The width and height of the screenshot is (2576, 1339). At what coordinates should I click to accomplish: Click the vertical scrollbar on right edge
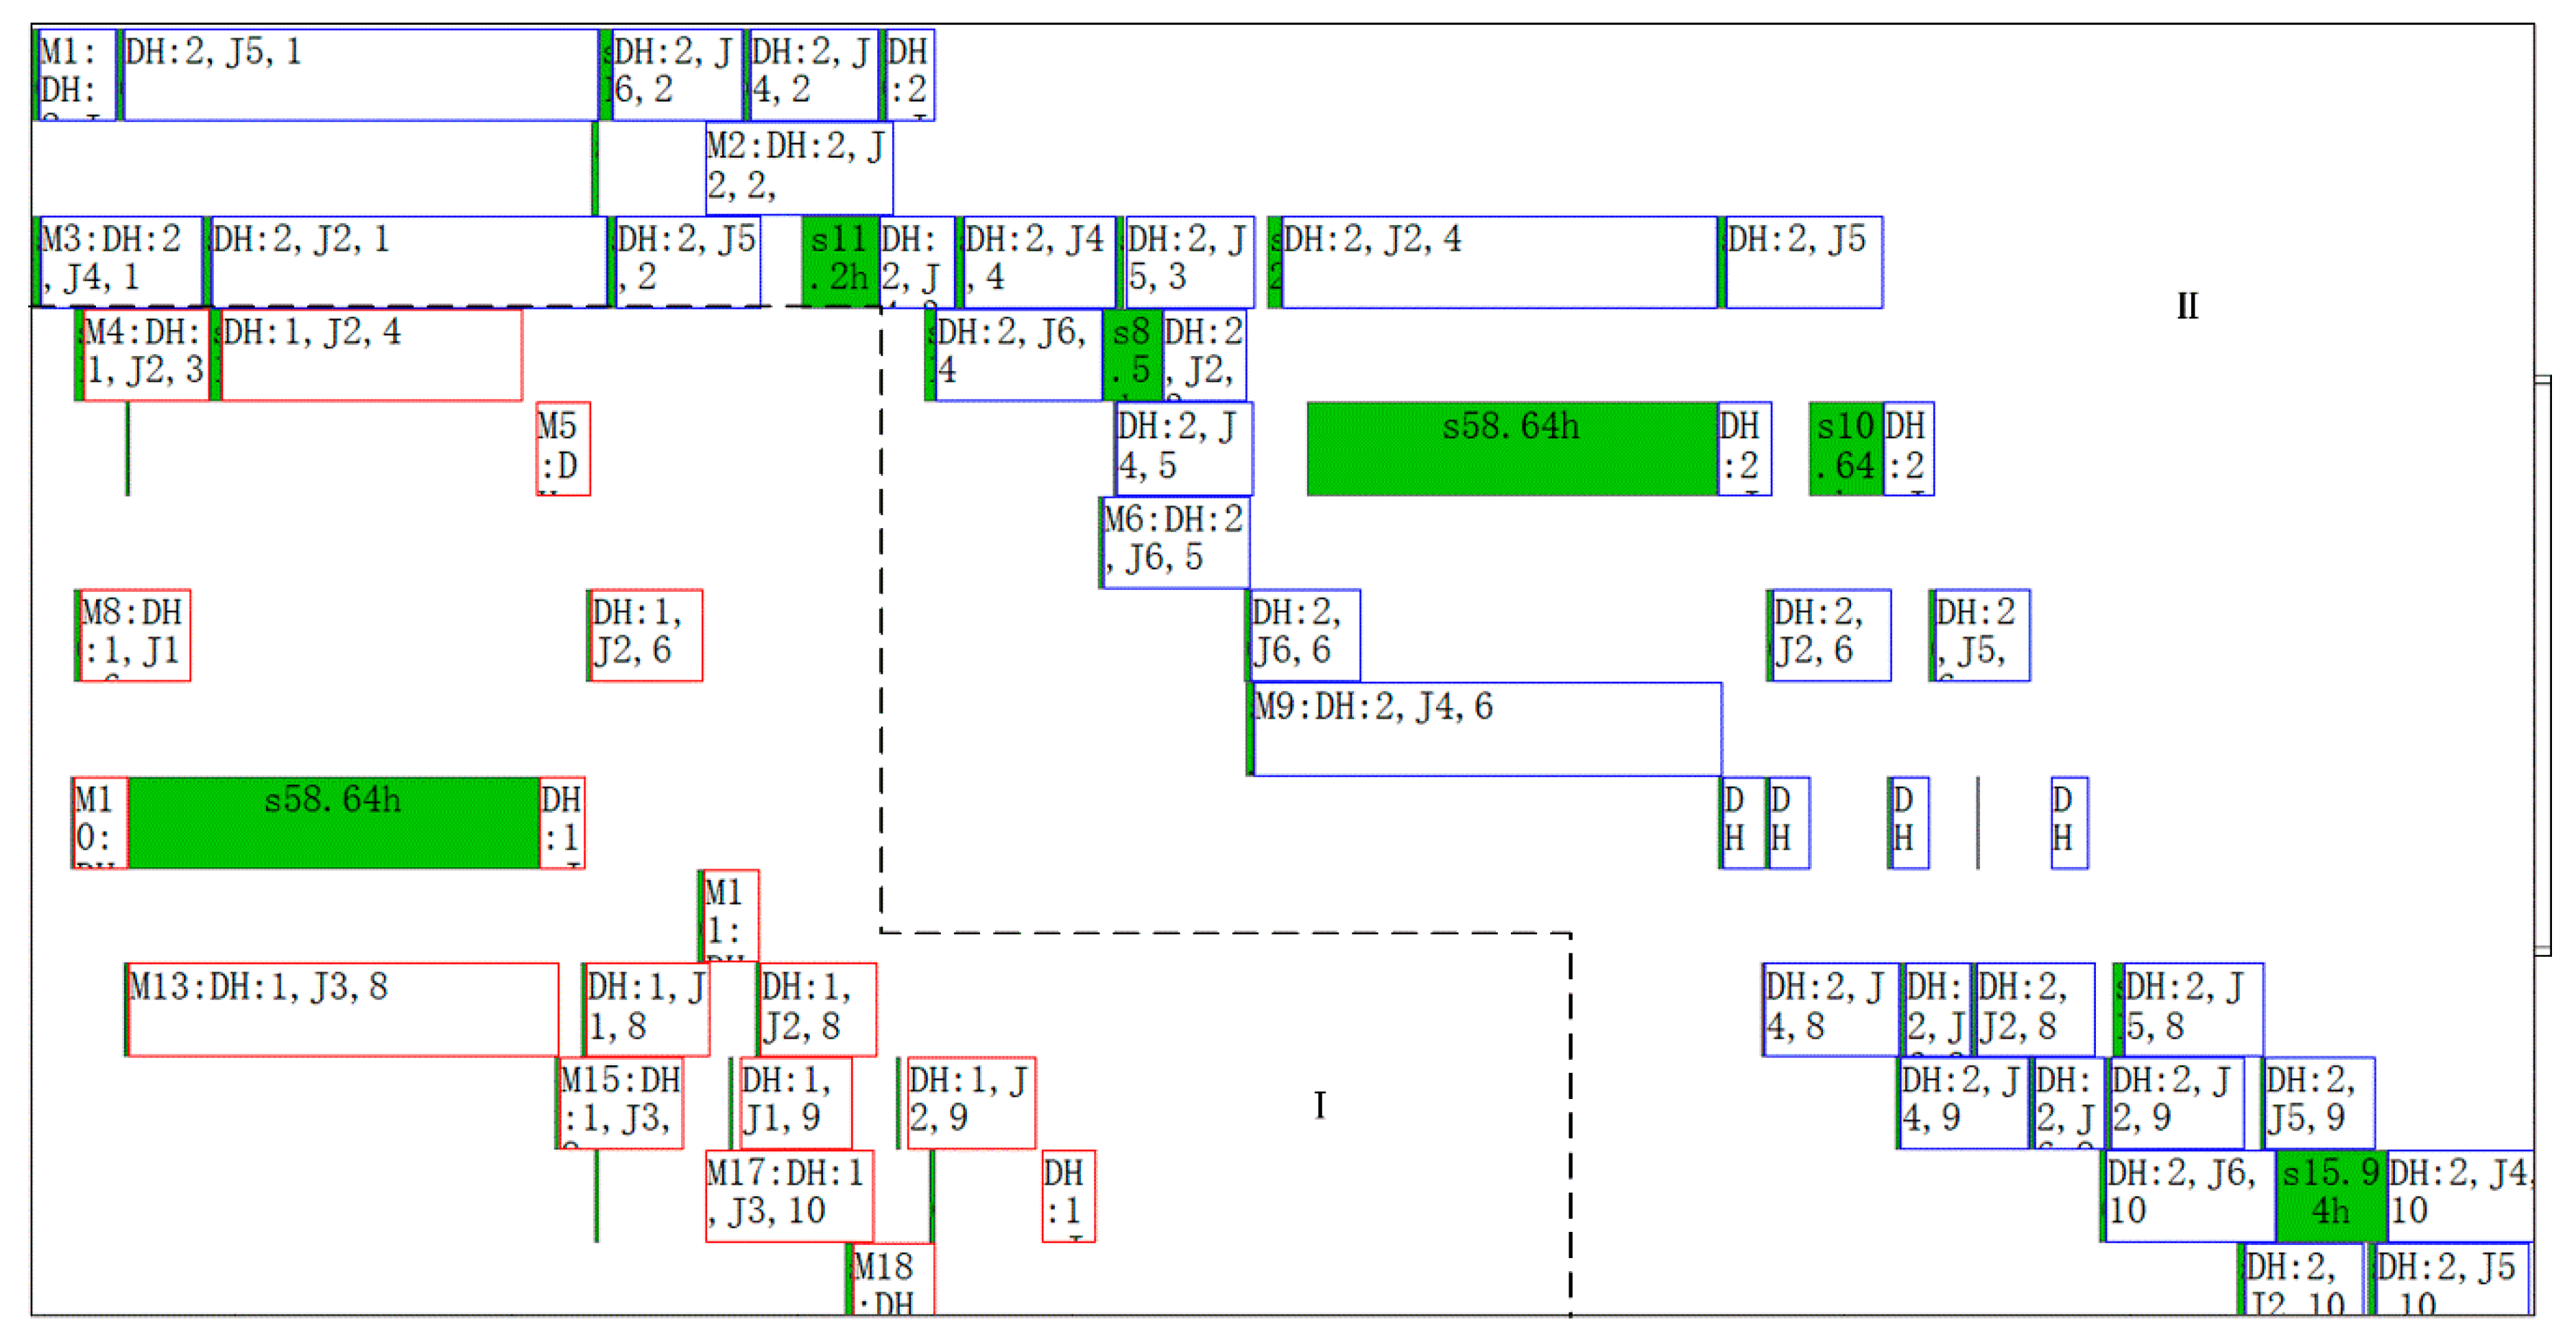pos(2542,665)
